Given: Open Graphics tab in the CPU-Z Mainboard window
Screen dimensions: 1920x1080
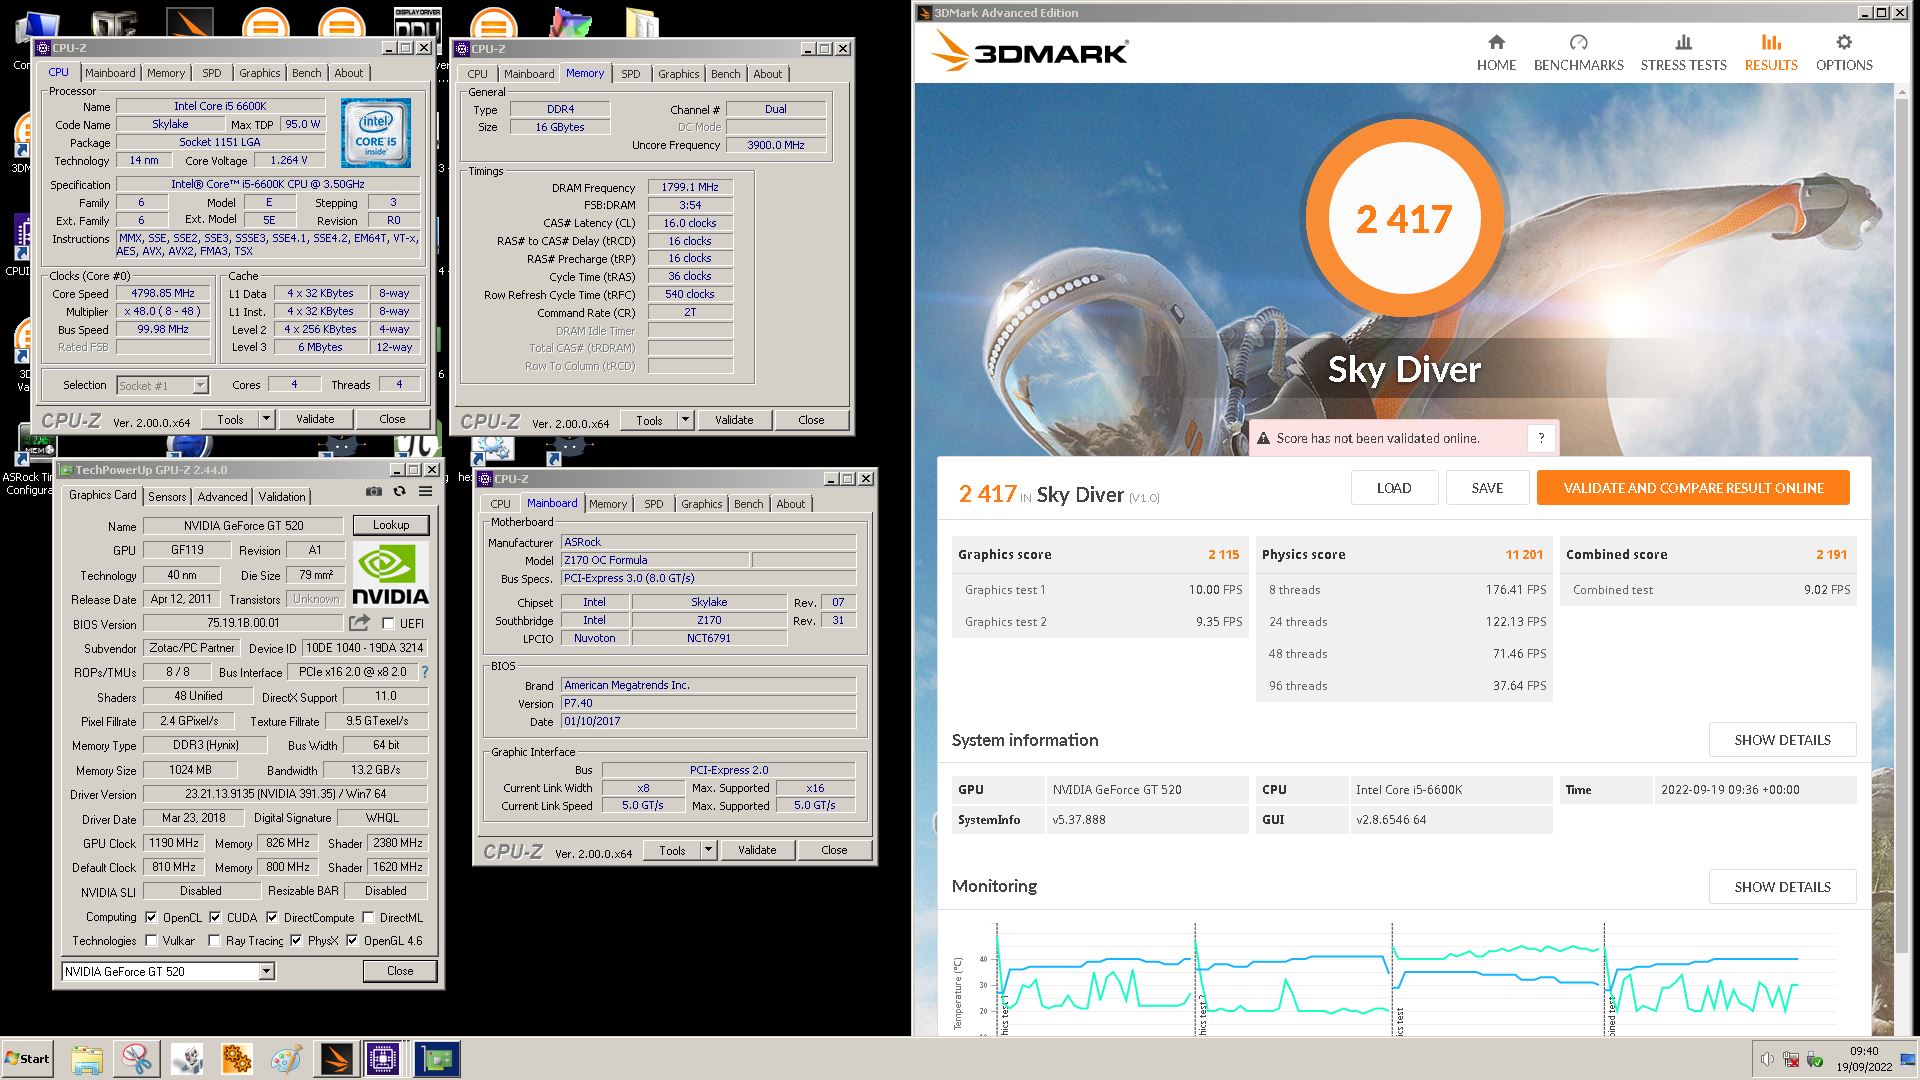Looking at the screenshot, I should (701, 504).
